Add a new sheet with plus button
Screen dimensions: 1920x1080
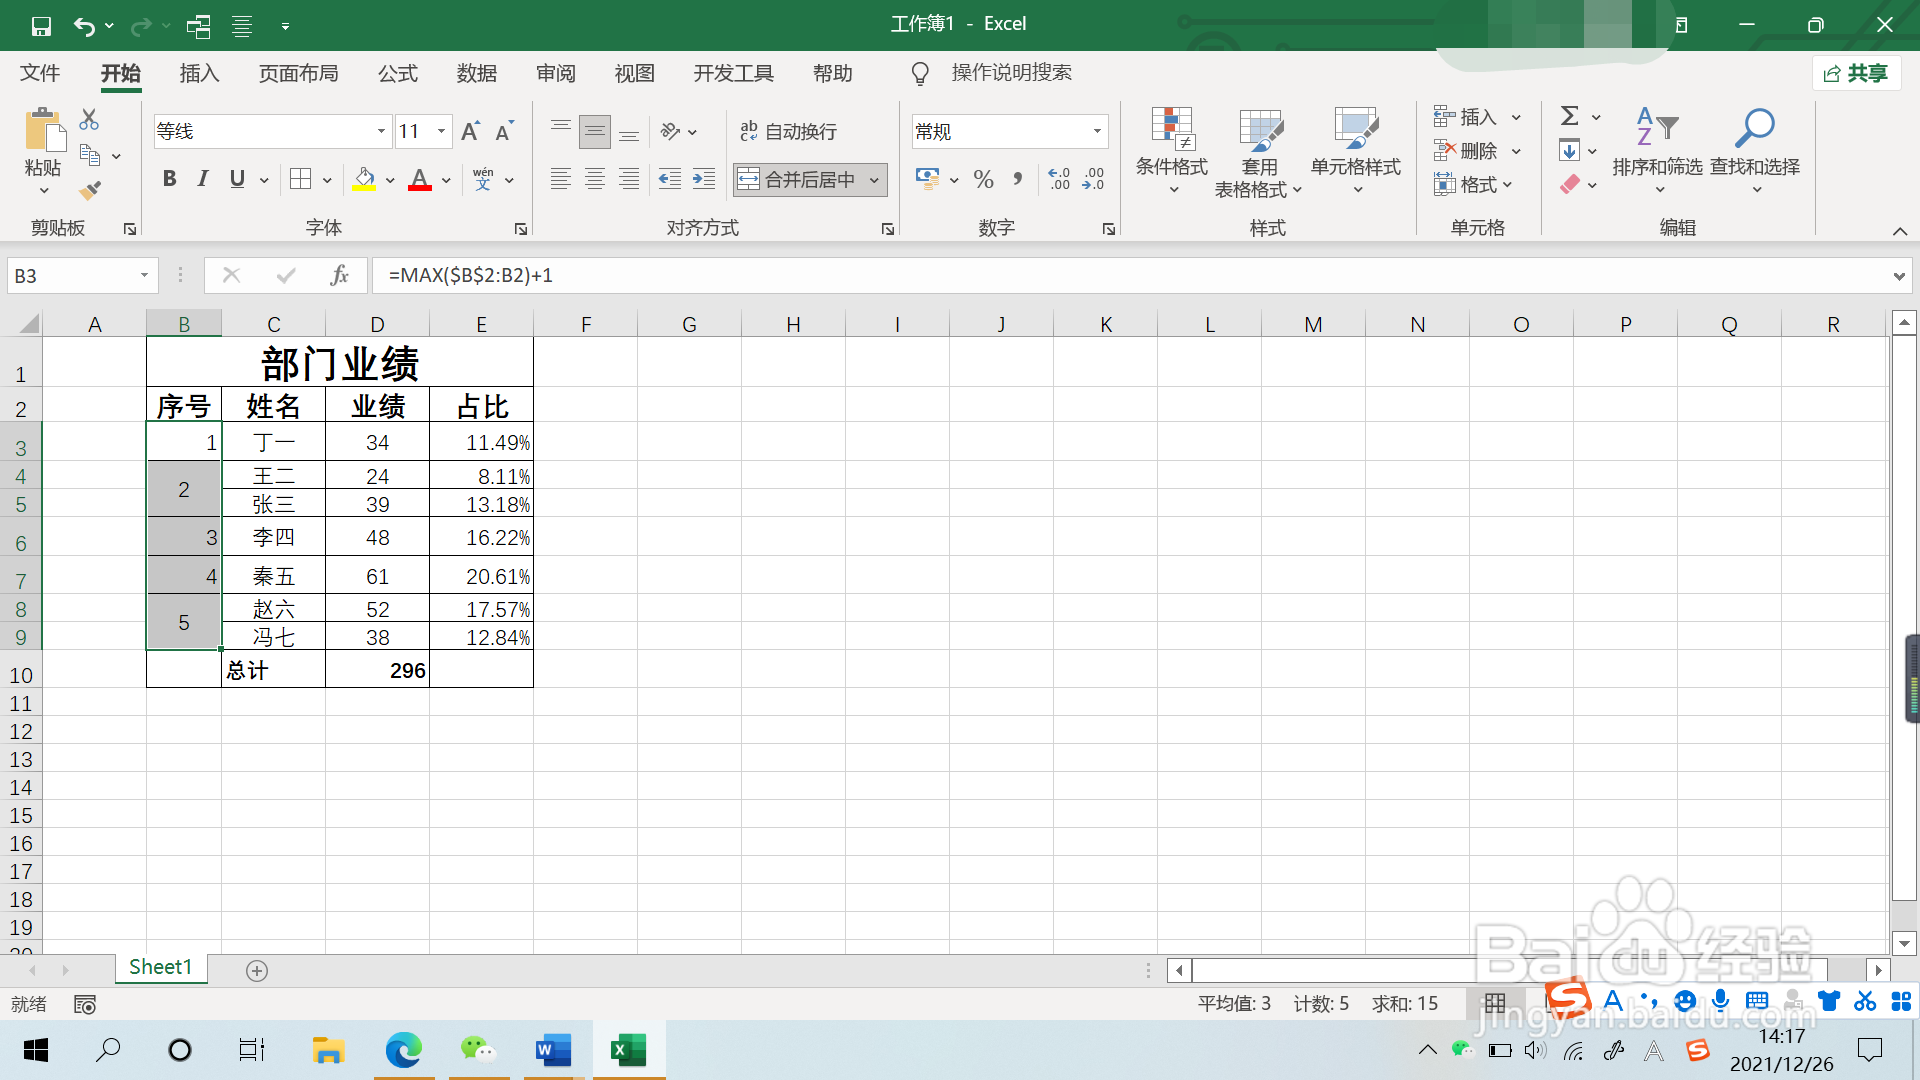coord(257,970)
